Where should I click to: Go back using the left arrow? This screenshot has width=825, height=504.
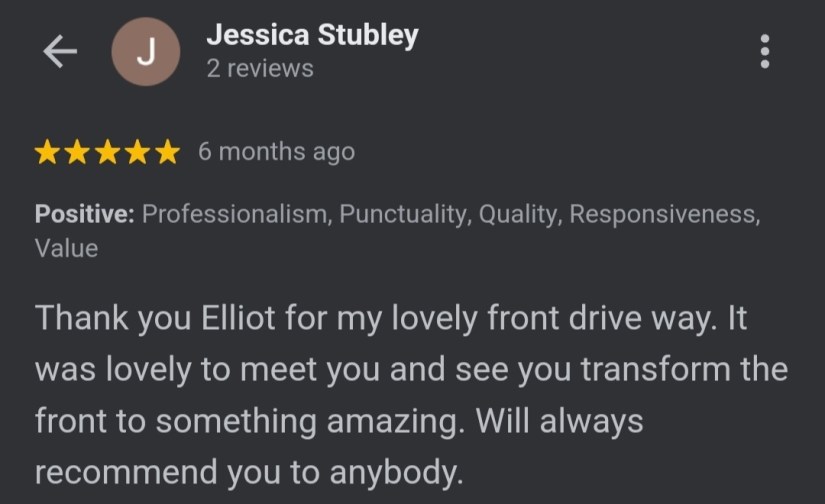(x=60, y=53)
